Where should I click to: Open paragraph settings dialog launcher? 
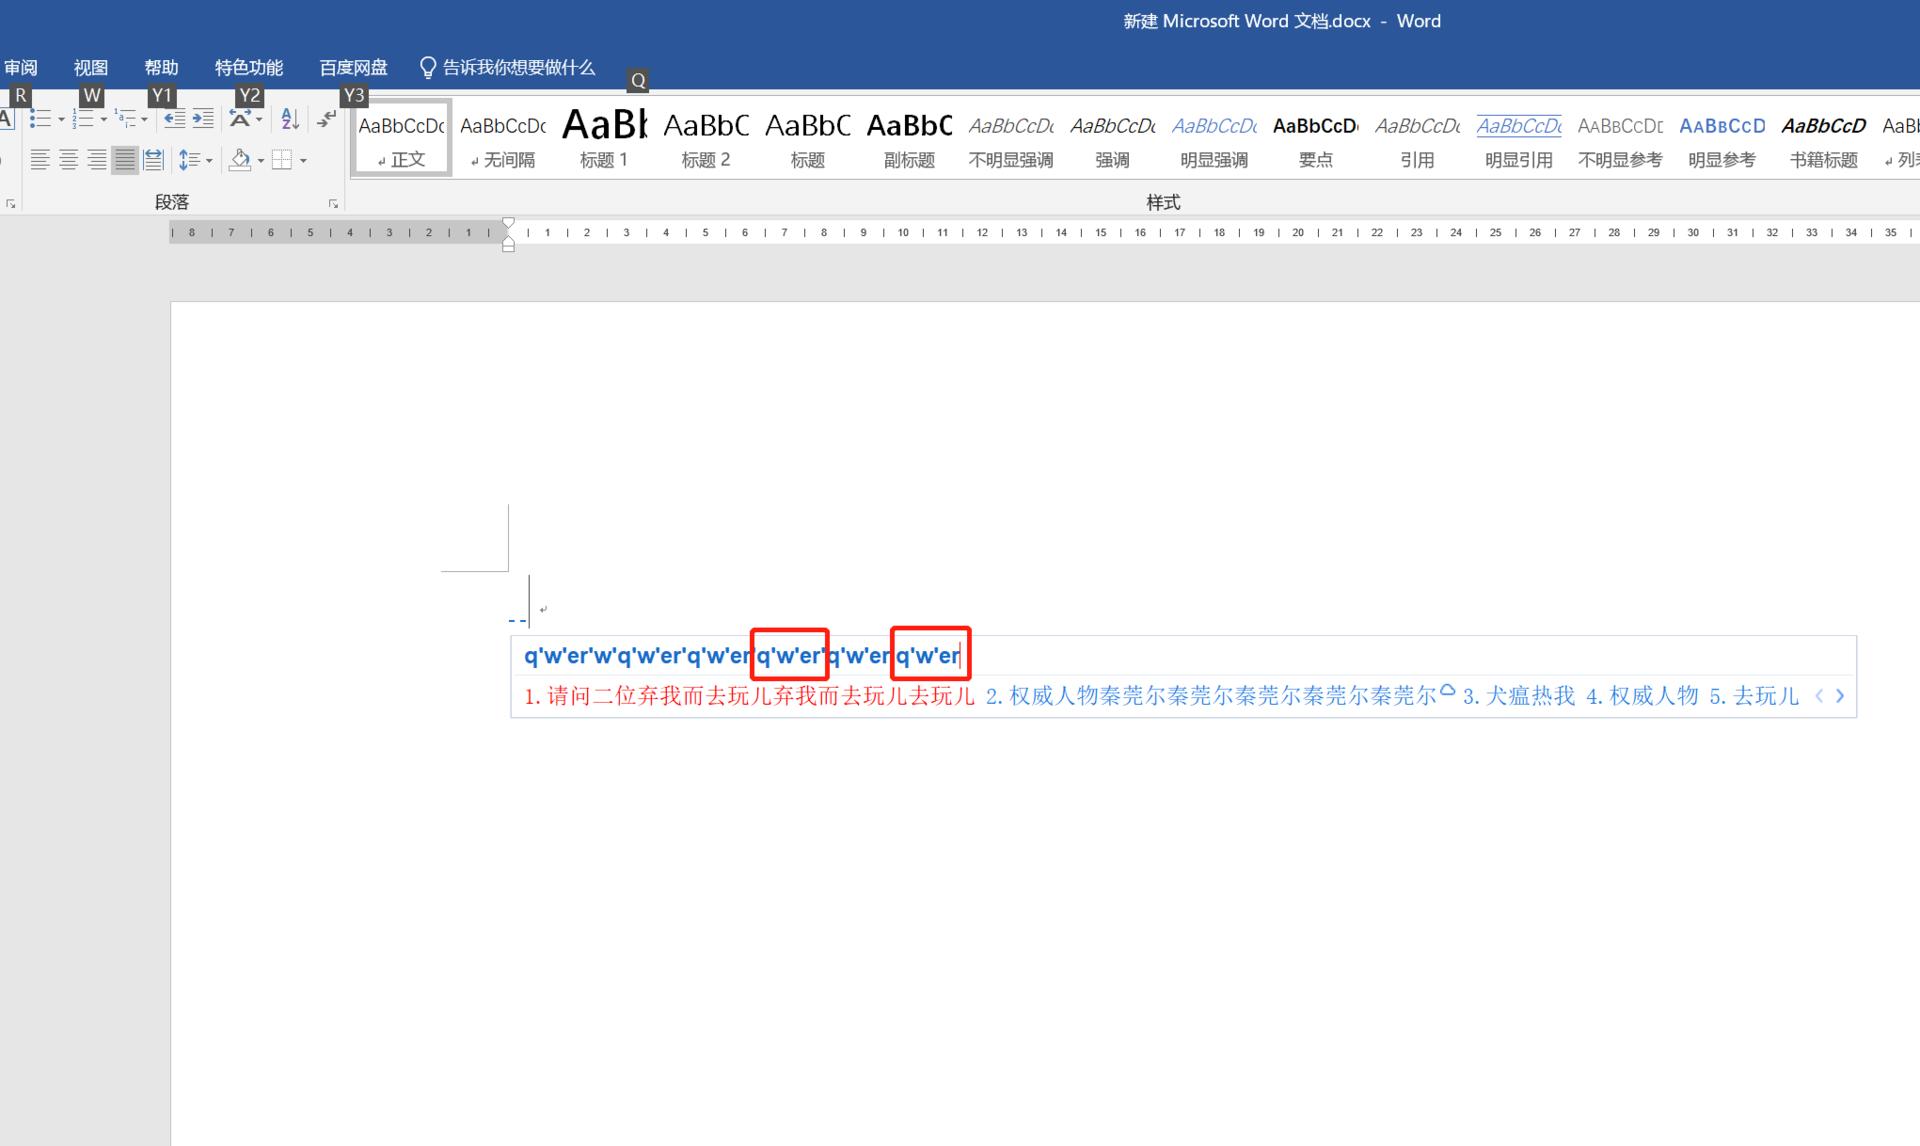(x=333, y=204)
